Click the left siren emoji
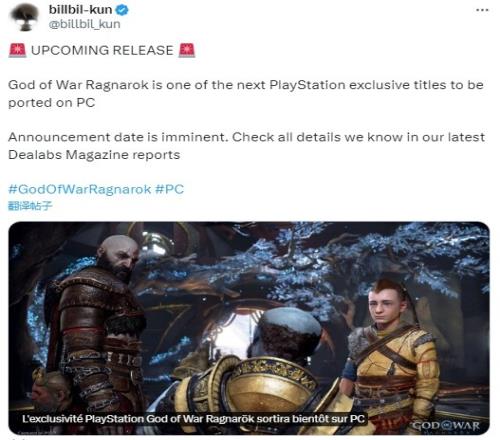 click(x=17, y=50)
